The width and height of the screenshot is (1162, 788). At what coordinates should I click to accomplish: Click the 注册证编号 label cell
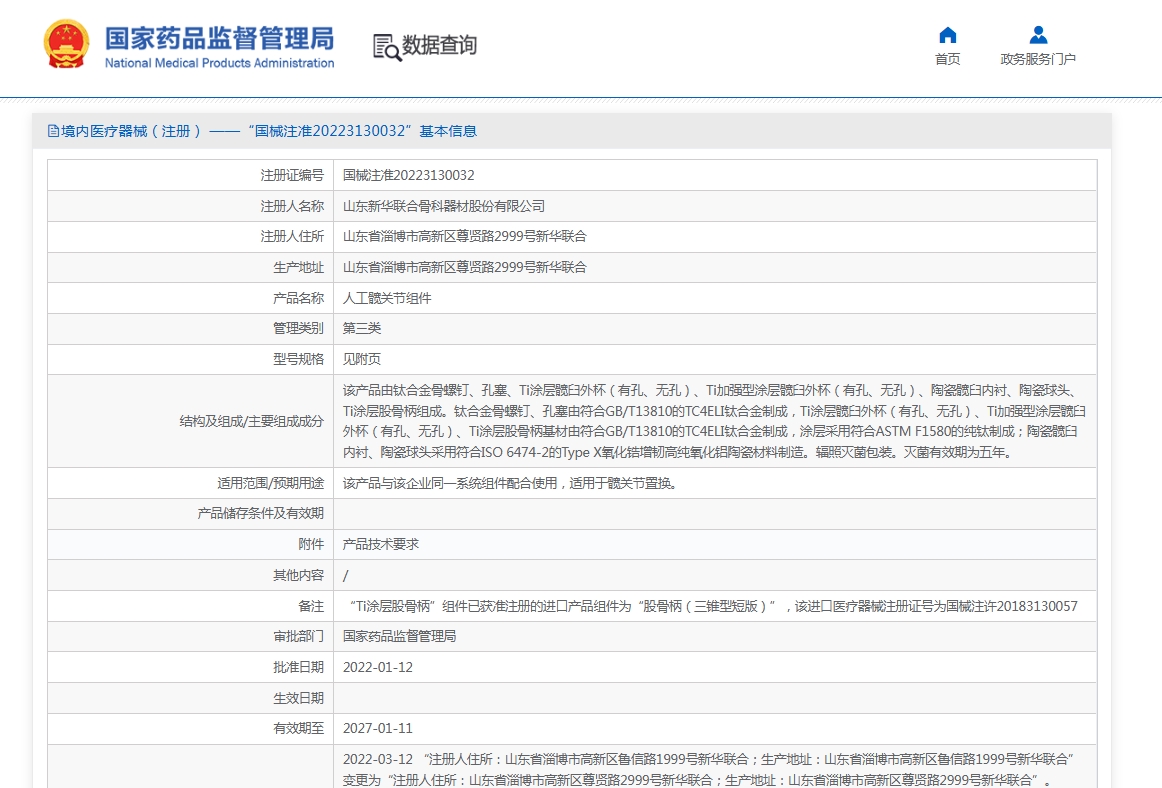click(190, 176)
